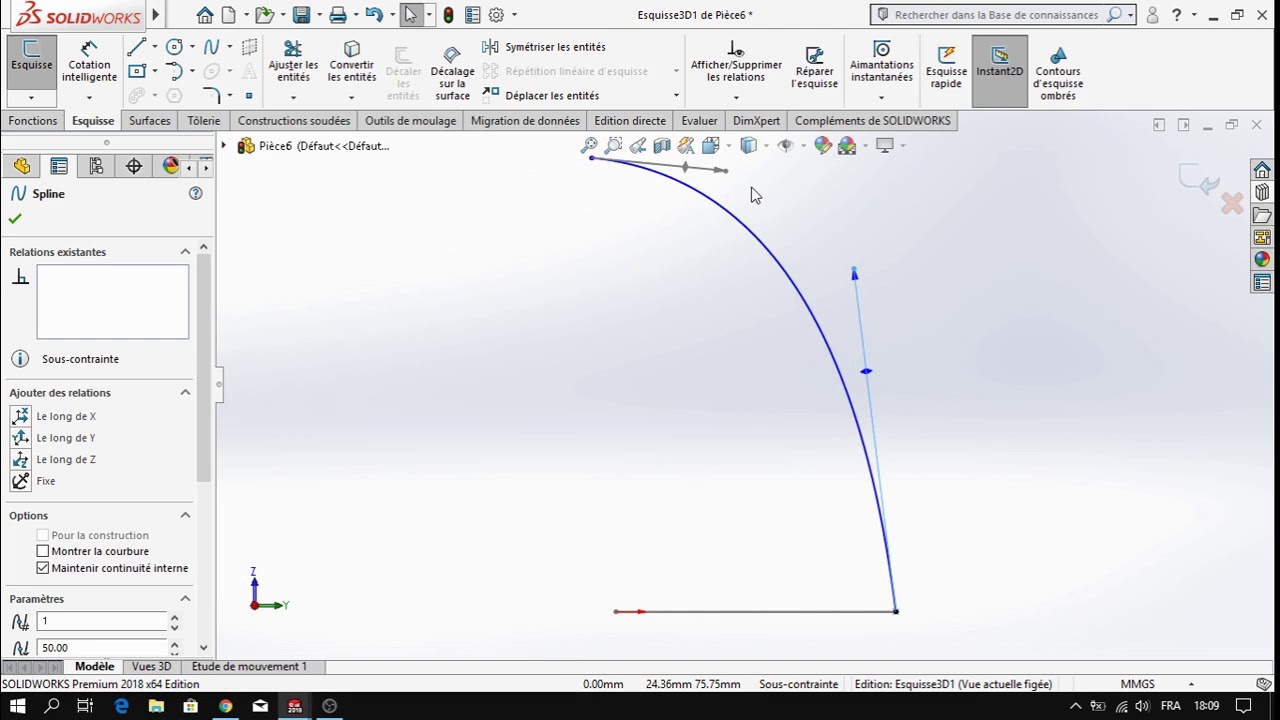The width and height of the screenshot is (1280, 720).
Task: Open Afficher/Supprimer les relations dropdown arrow
Action: (x=736, y=97)
